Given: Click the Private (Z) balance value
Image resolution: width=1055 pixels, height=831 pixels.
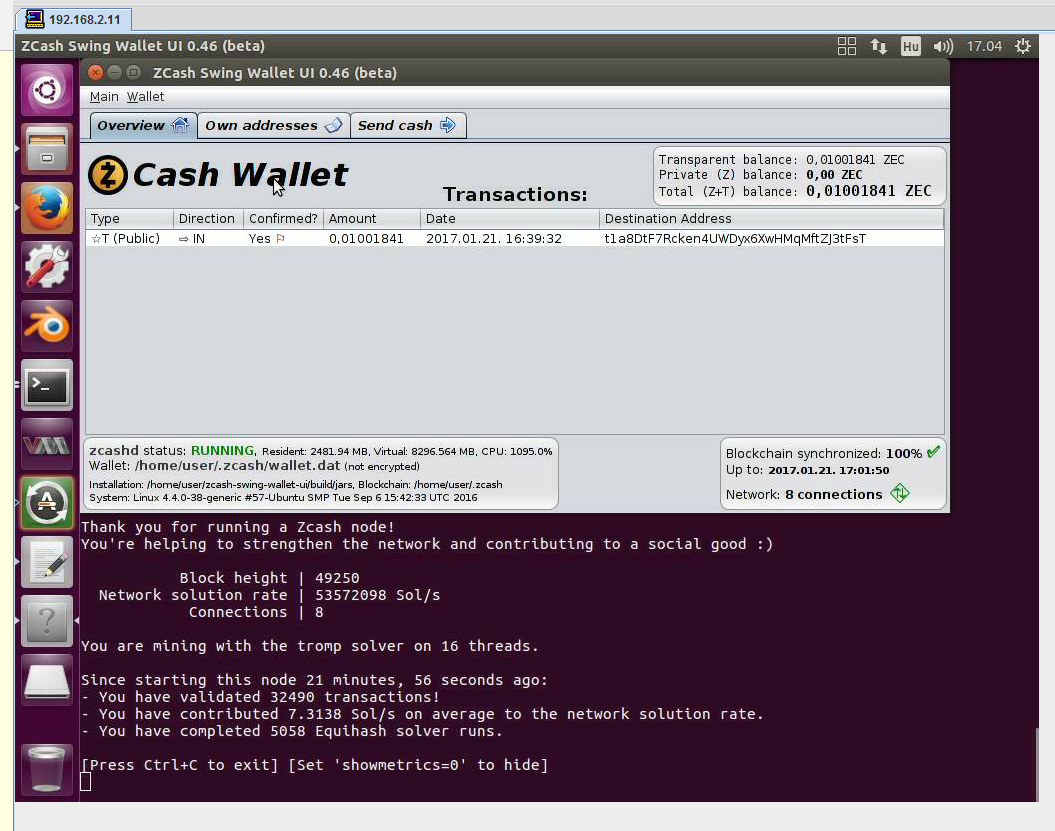Looking at the screenshot, I should pyautogui.click(x=834, y=175).
